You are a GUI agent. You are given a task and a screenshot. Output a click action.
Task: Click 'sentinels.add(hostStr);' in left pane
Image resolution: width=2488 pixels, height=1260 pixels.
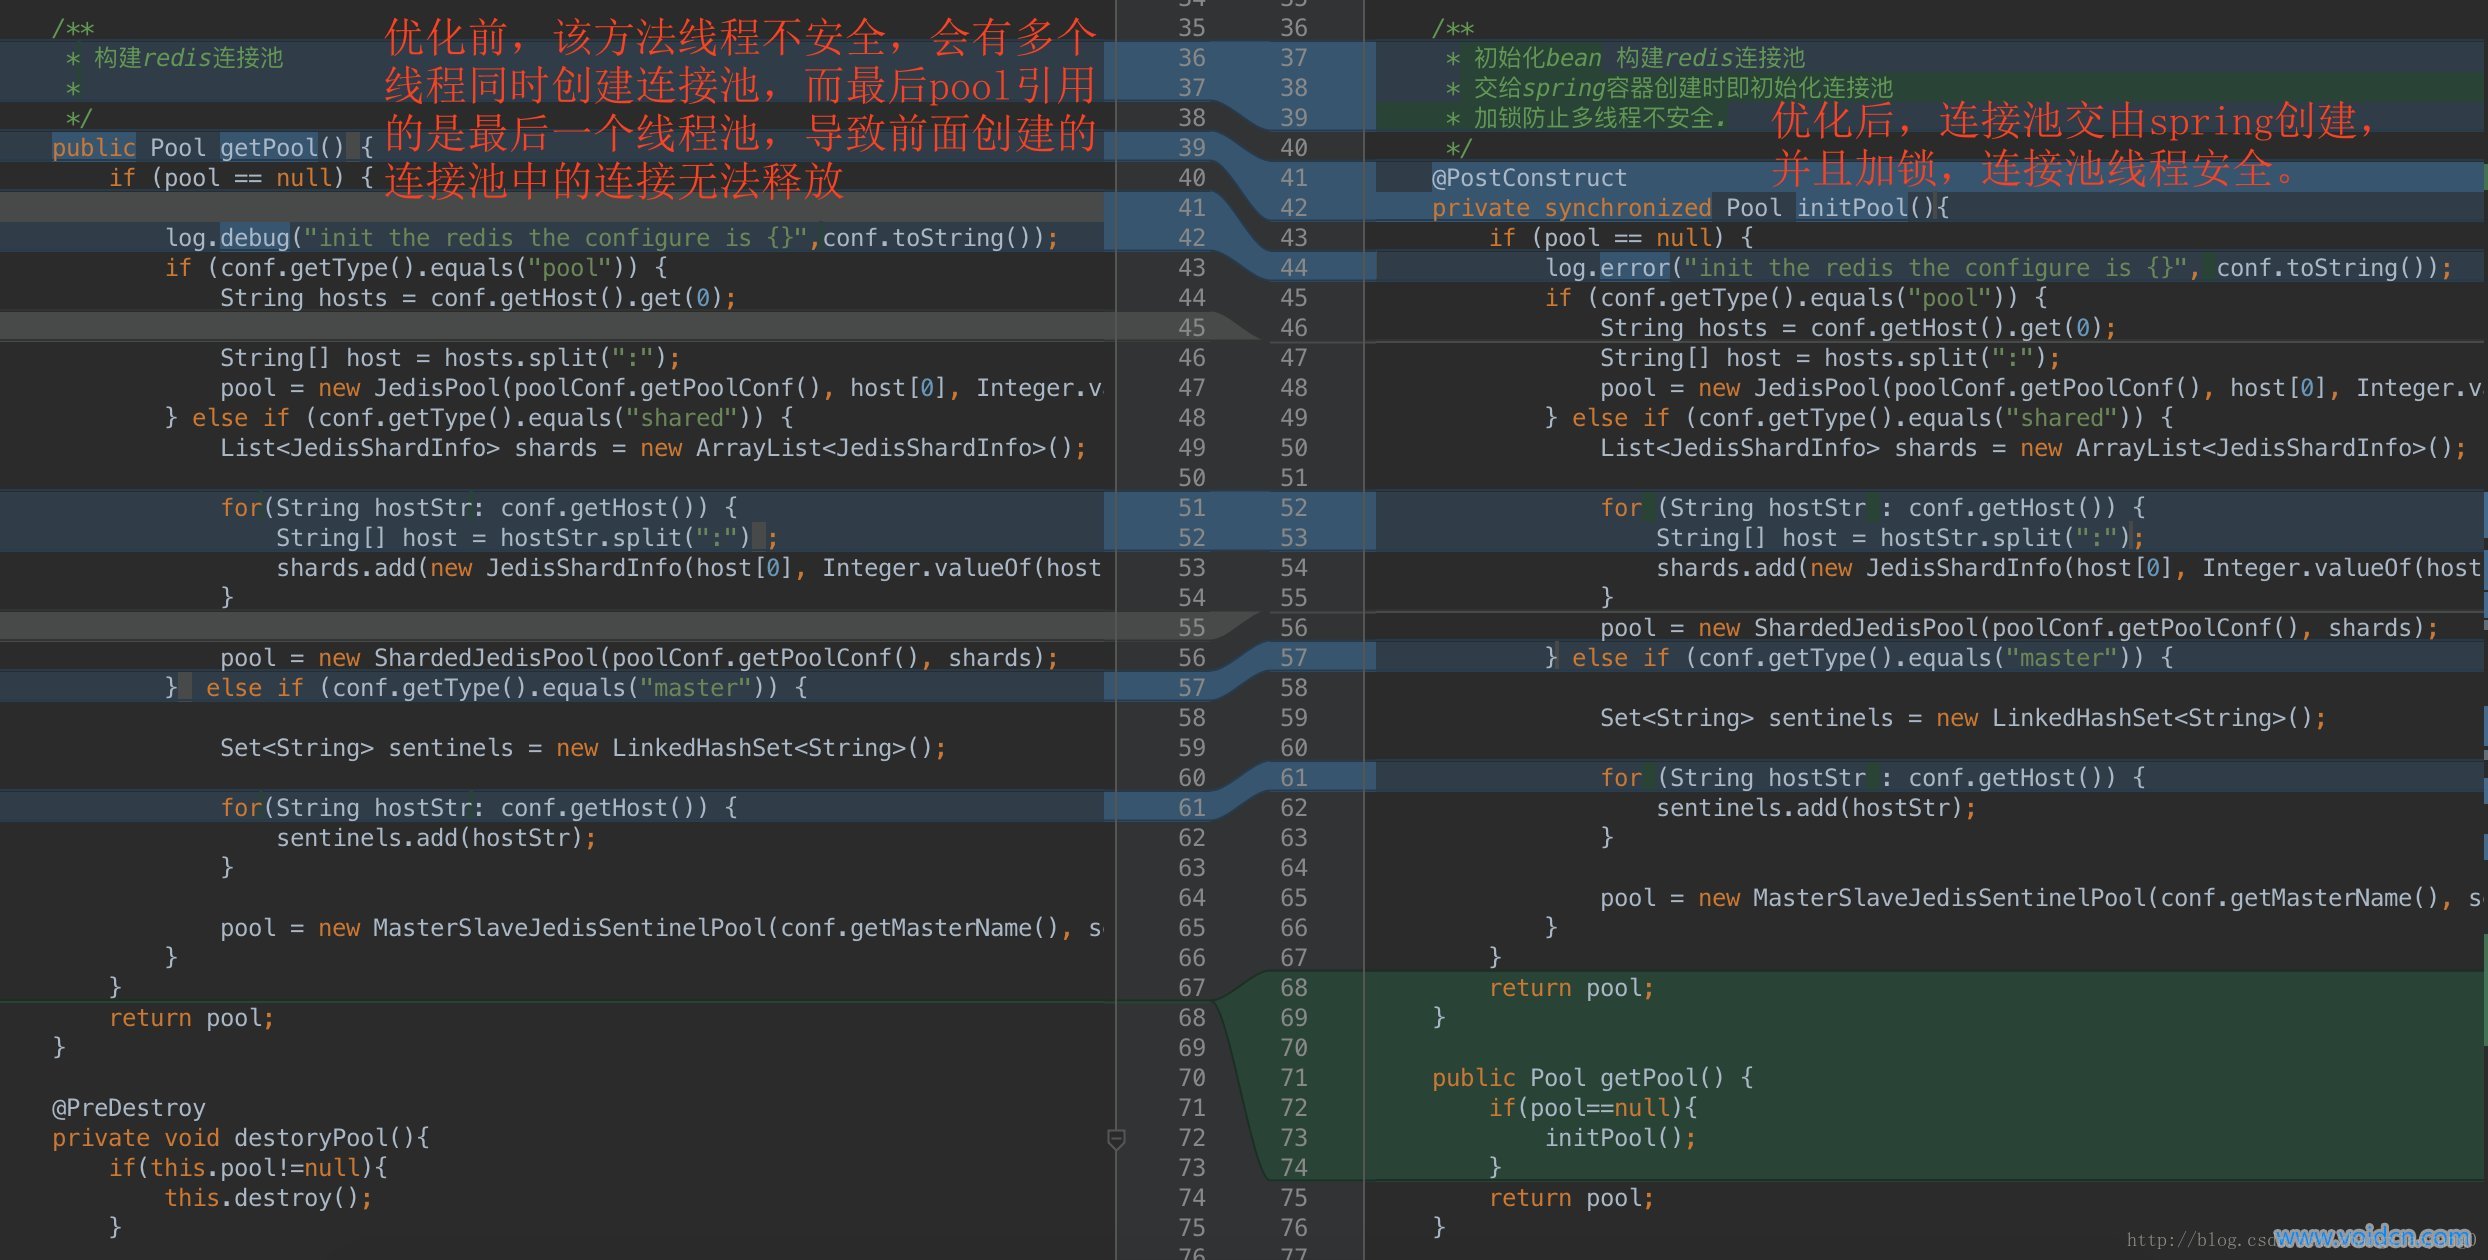coord(436,838)
